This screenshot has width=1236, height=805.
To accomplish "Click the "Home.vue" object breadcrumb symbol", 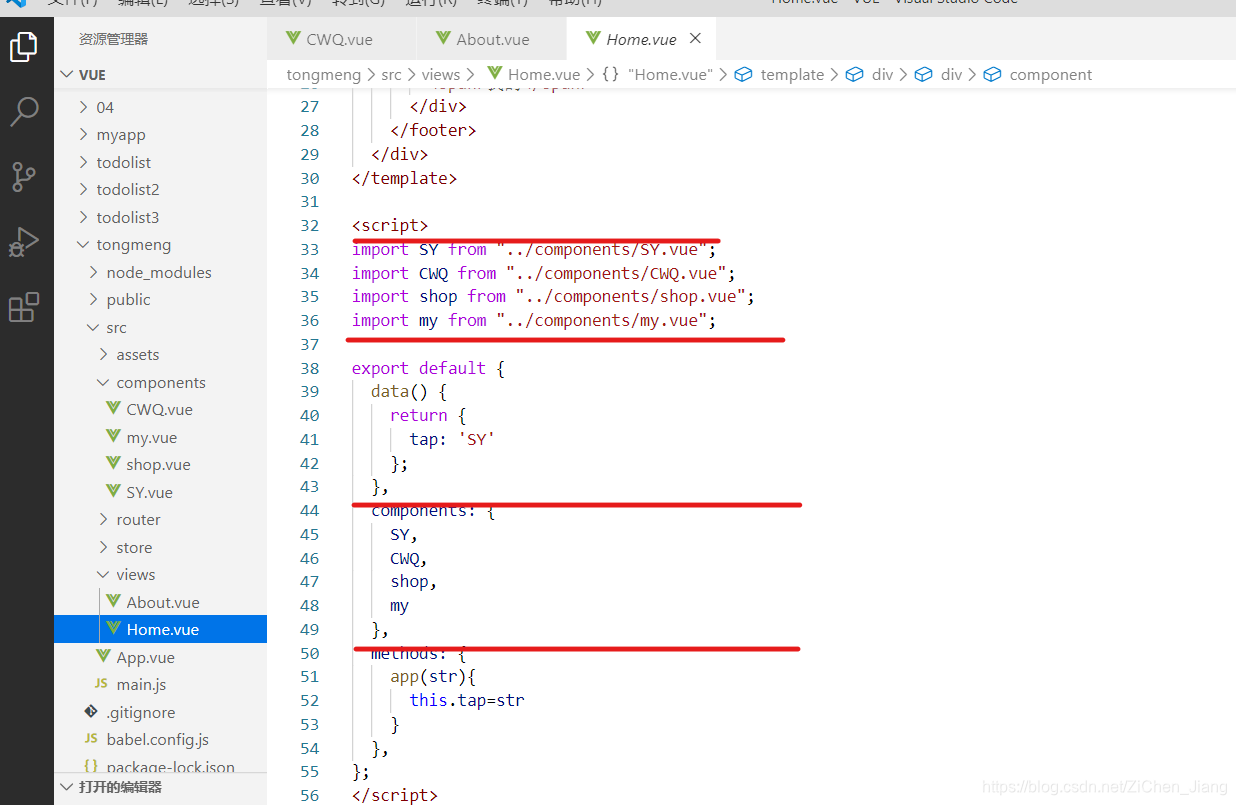I will point(657,75).
